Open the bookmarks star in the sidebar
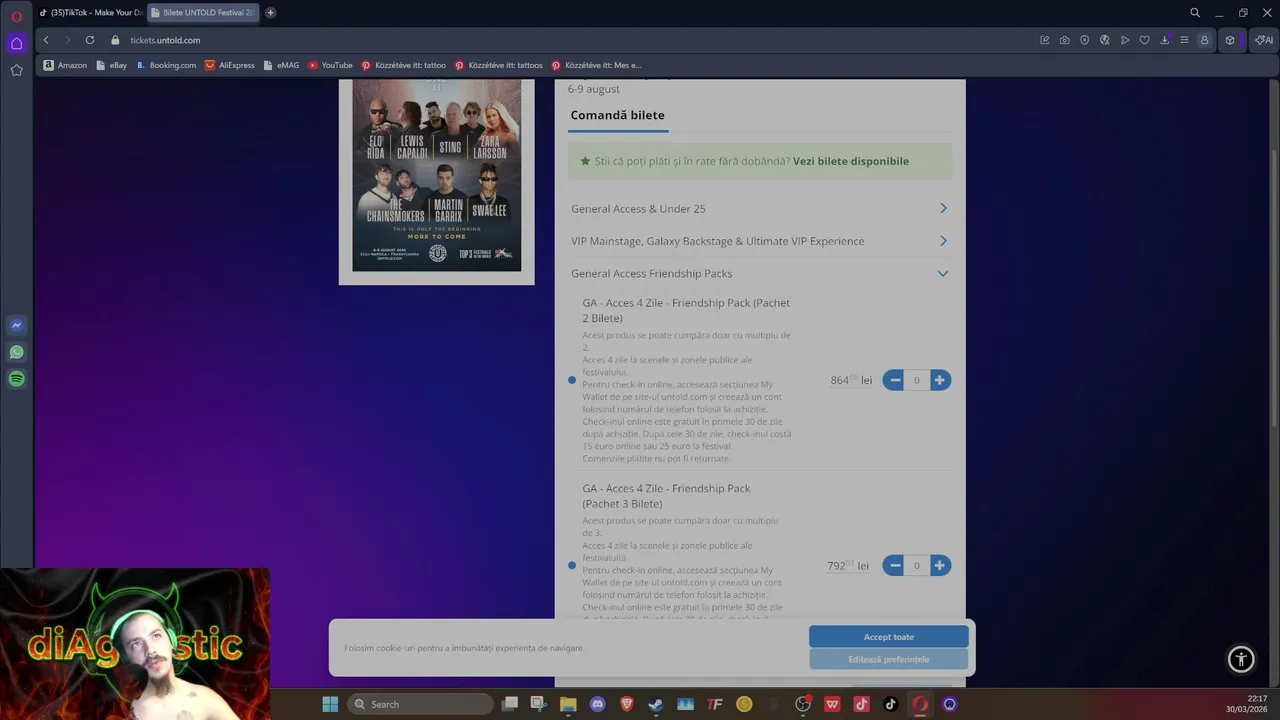 16,70
